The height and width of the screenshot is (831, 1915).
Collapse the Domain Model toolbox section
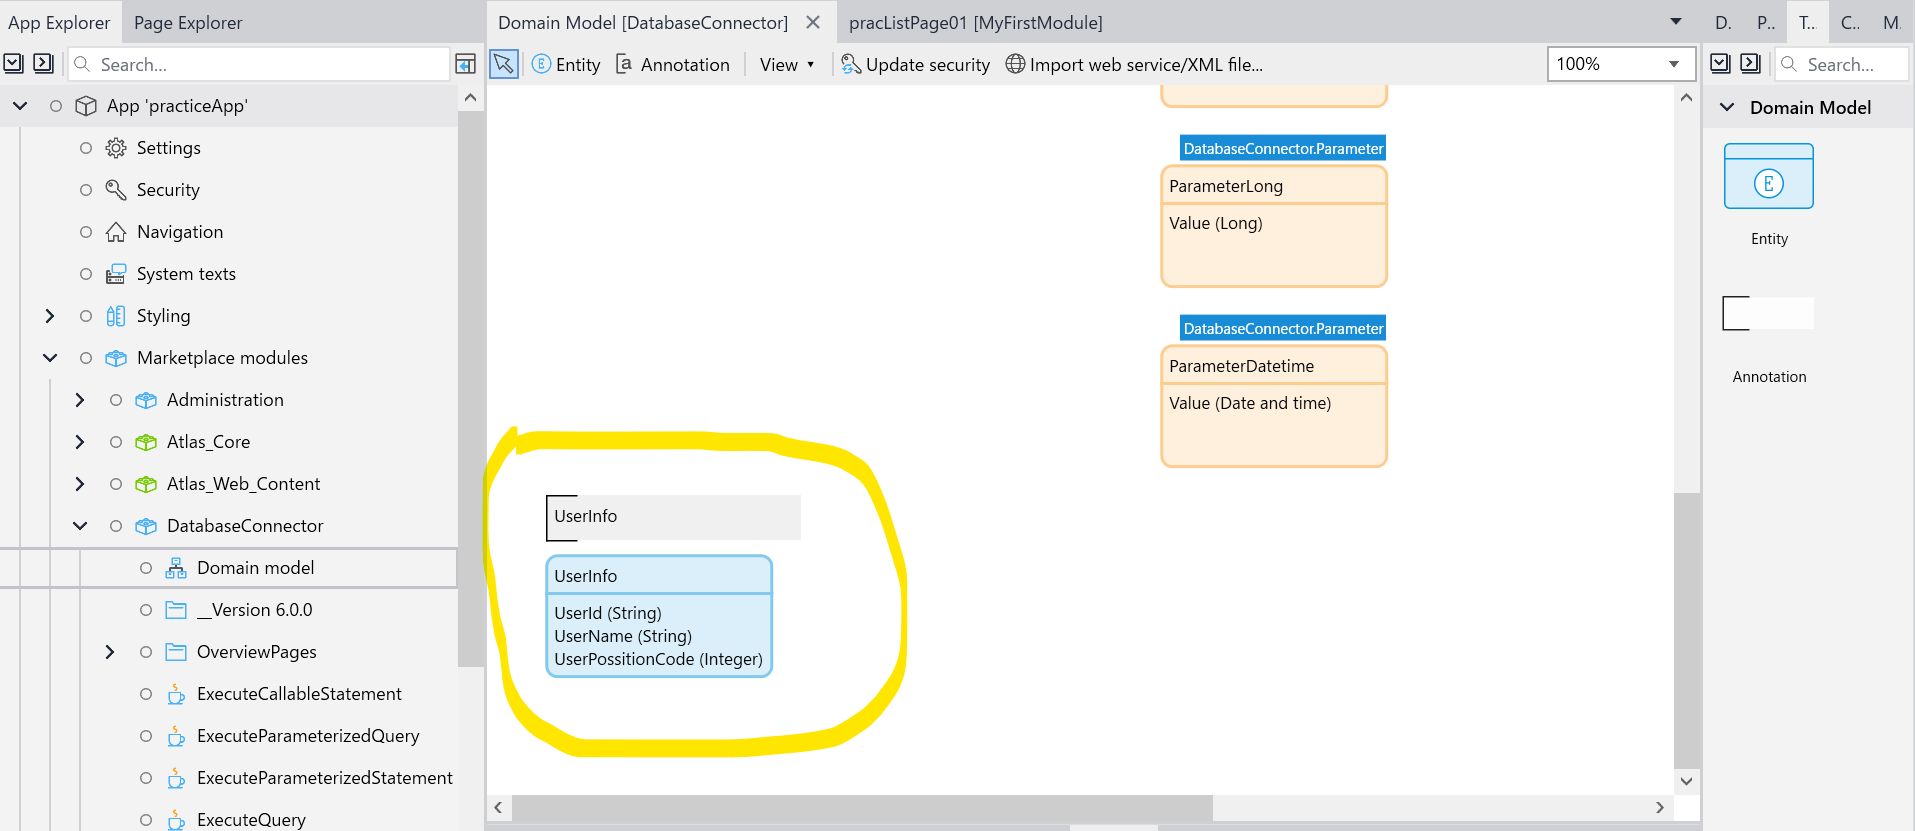click(1727, 107)
